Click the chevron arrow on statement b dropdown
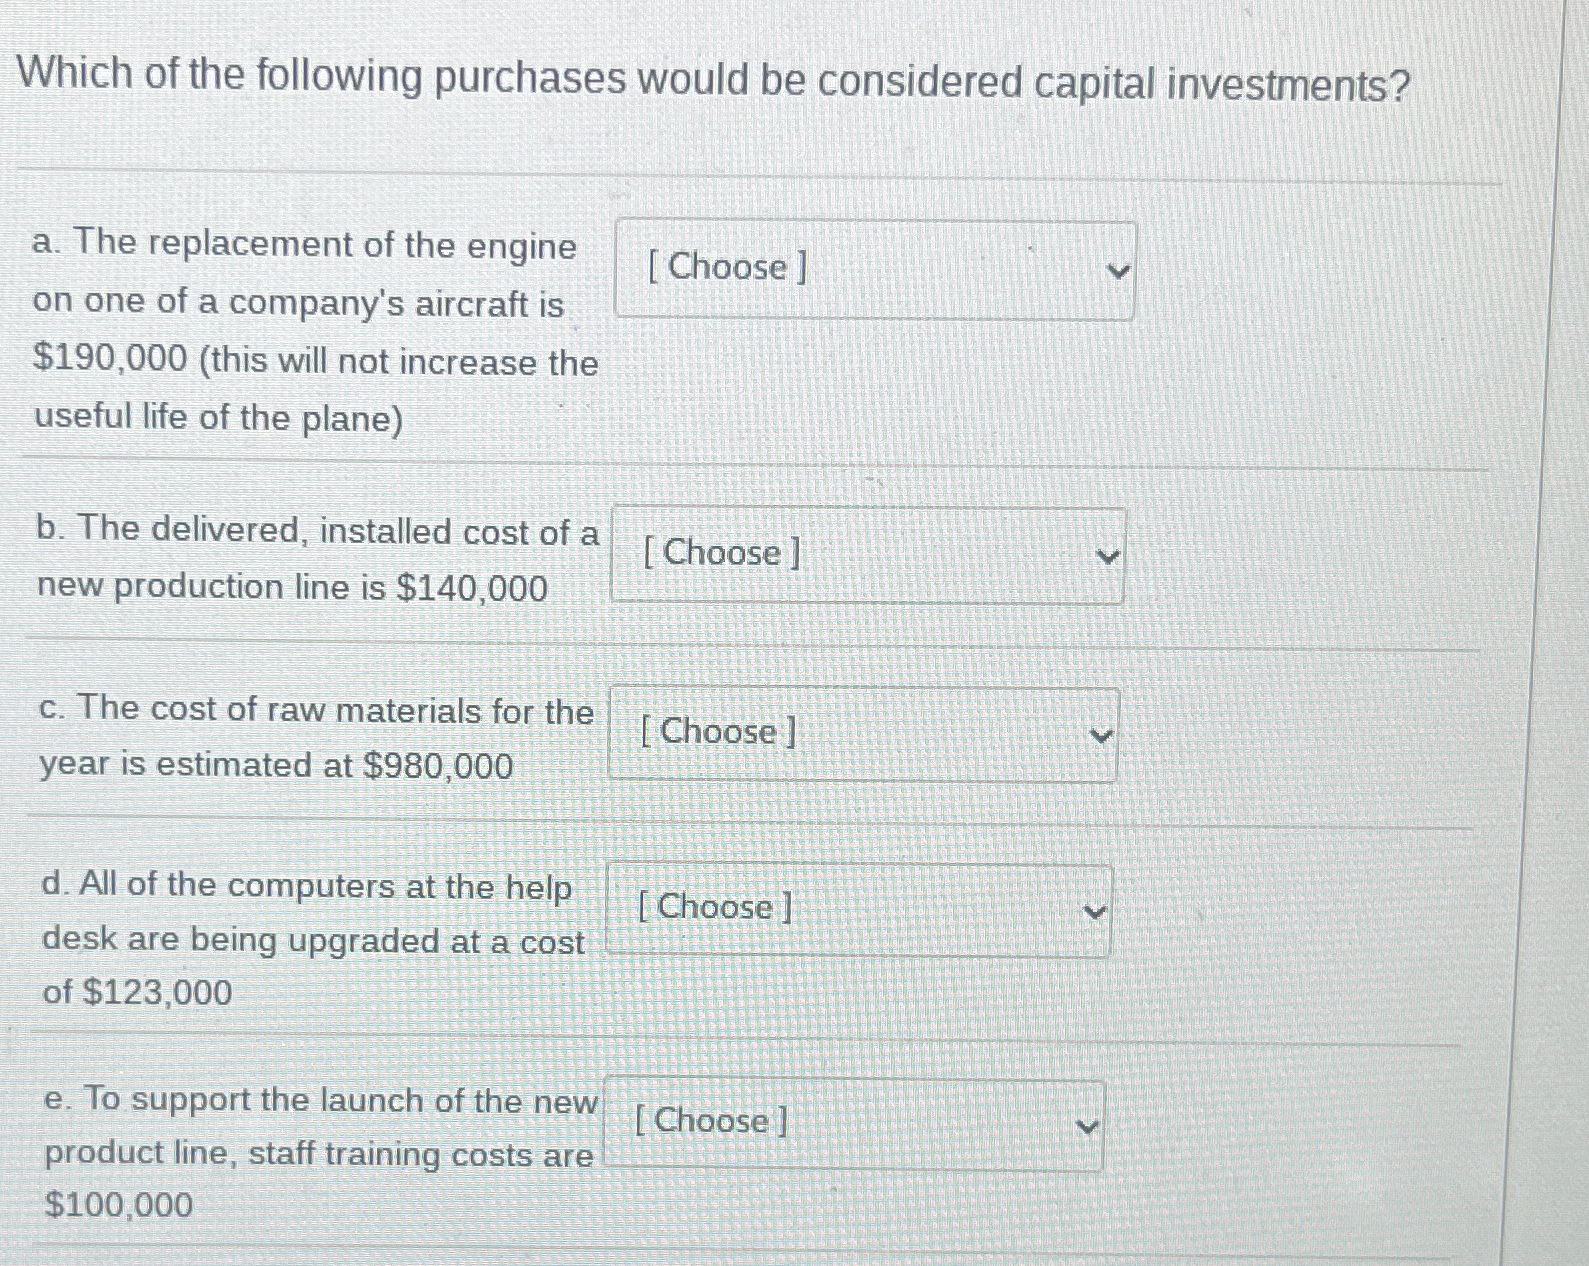This screenshot has height=1266, width=1589. (x=1105, y=555)
